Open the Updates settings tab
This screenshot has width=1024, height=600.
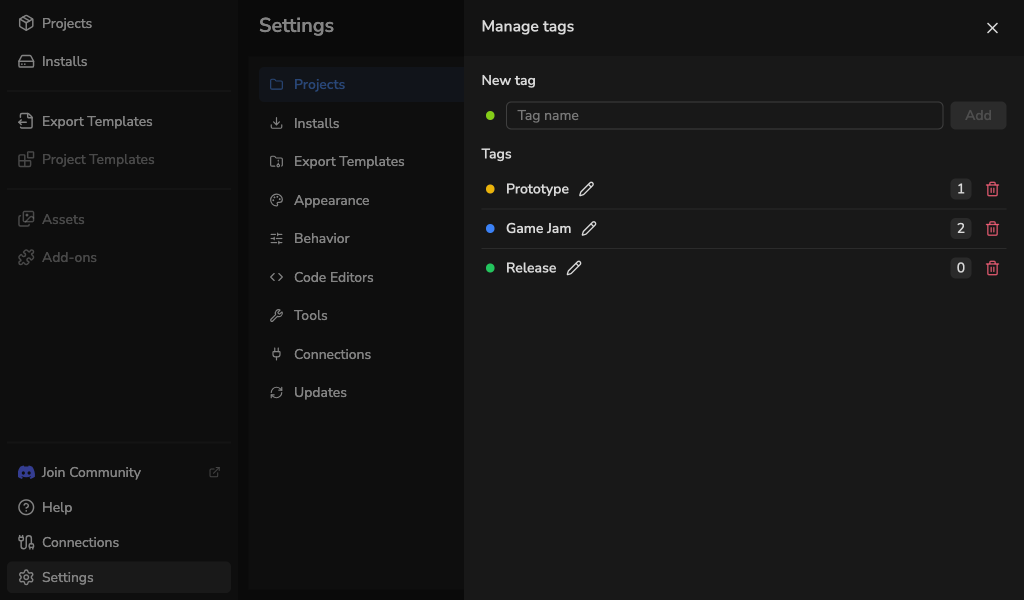tap(361, 392)
